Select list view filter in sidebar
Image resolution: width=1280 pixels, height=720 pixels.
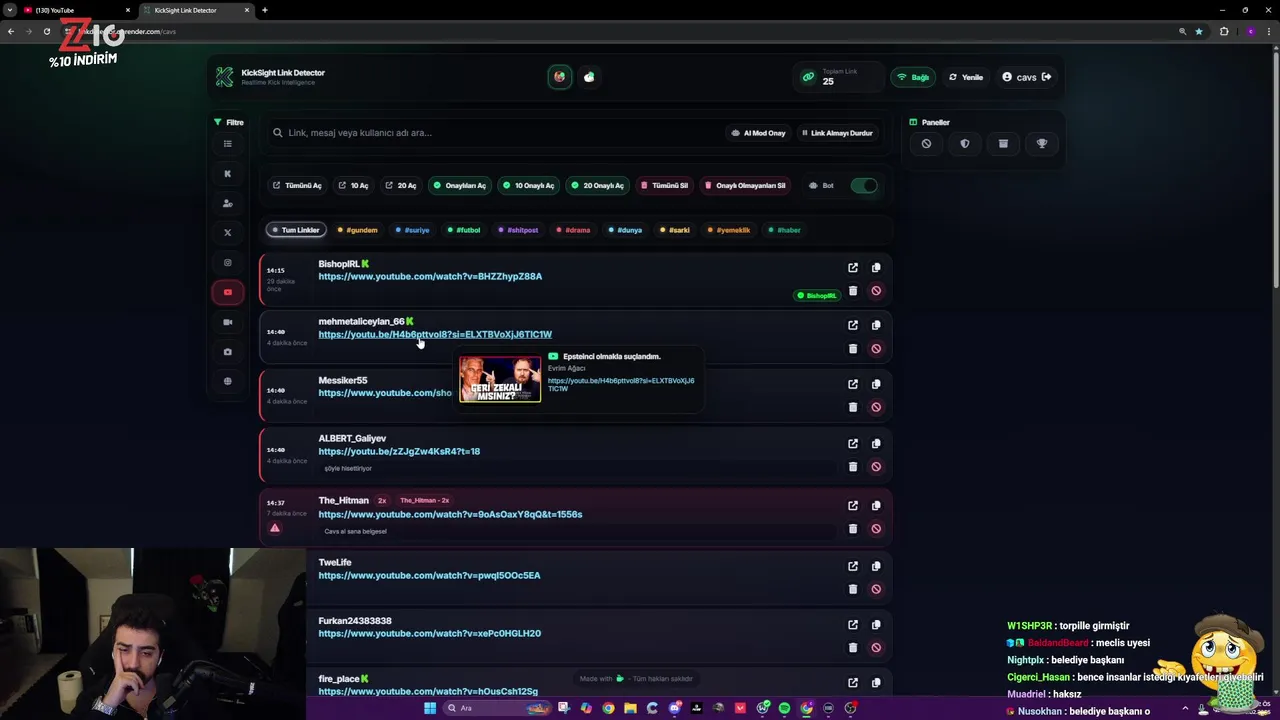click(228, 144)
